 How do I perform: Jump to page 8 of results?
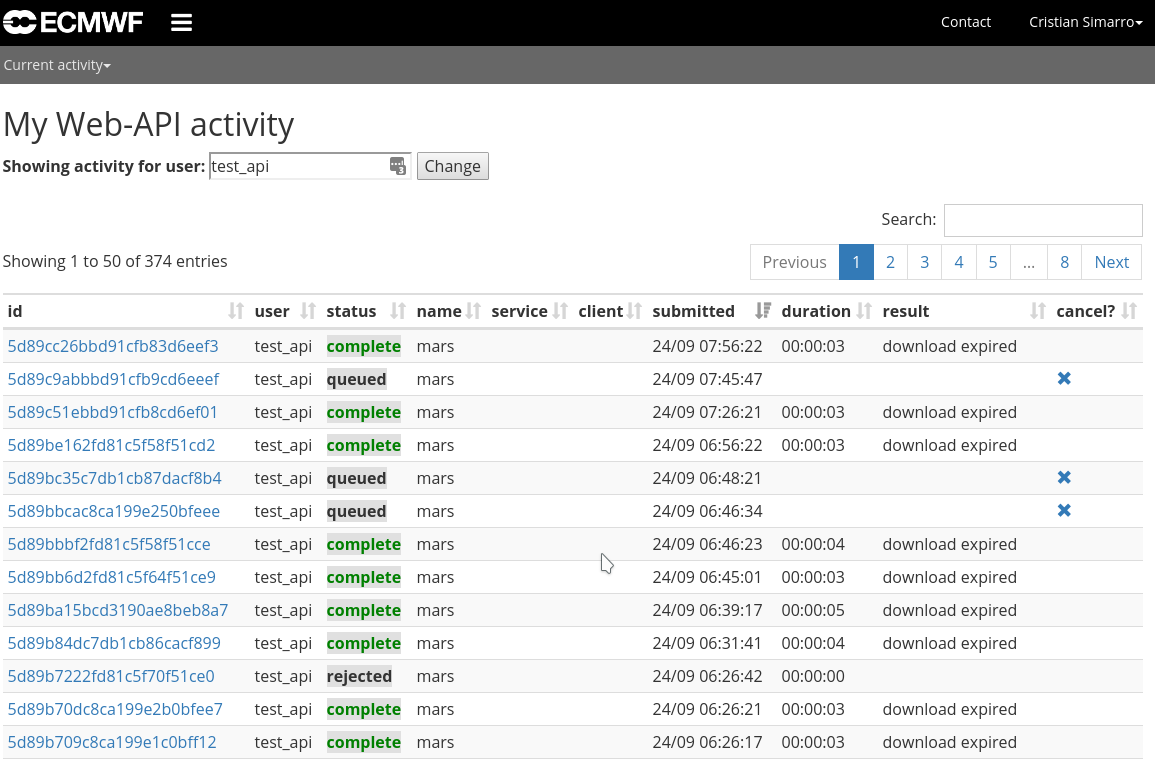[1064, 262]
